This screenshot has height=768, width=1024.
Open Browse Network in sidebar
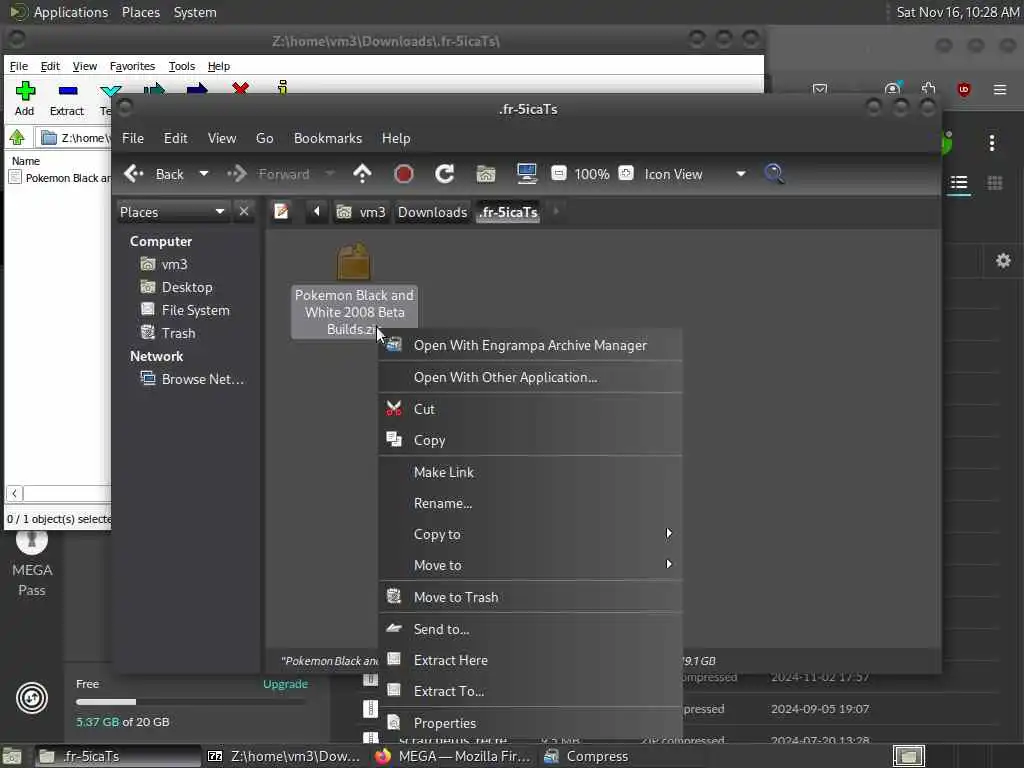(x=192, y=379)
